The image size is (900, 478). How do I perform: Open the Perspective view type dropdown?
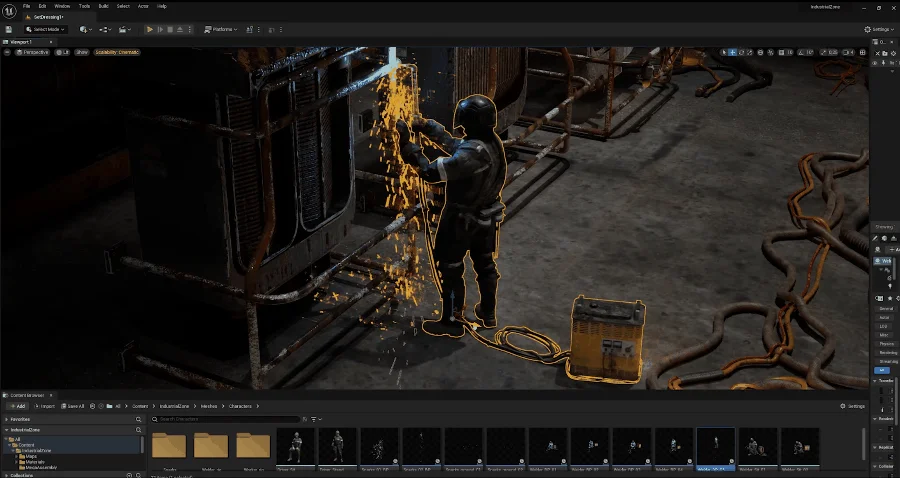33,52
